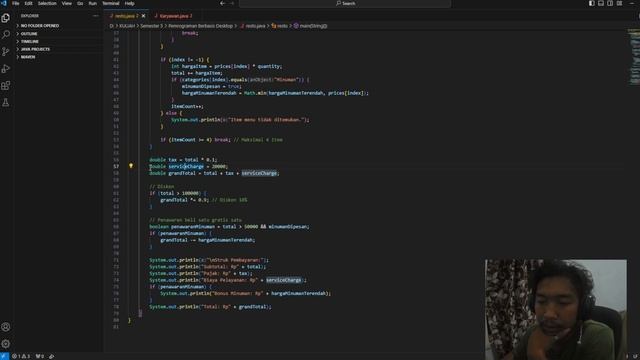Close the resto.java tab
This screenshot has height=360, width=640.
point(143,16)
